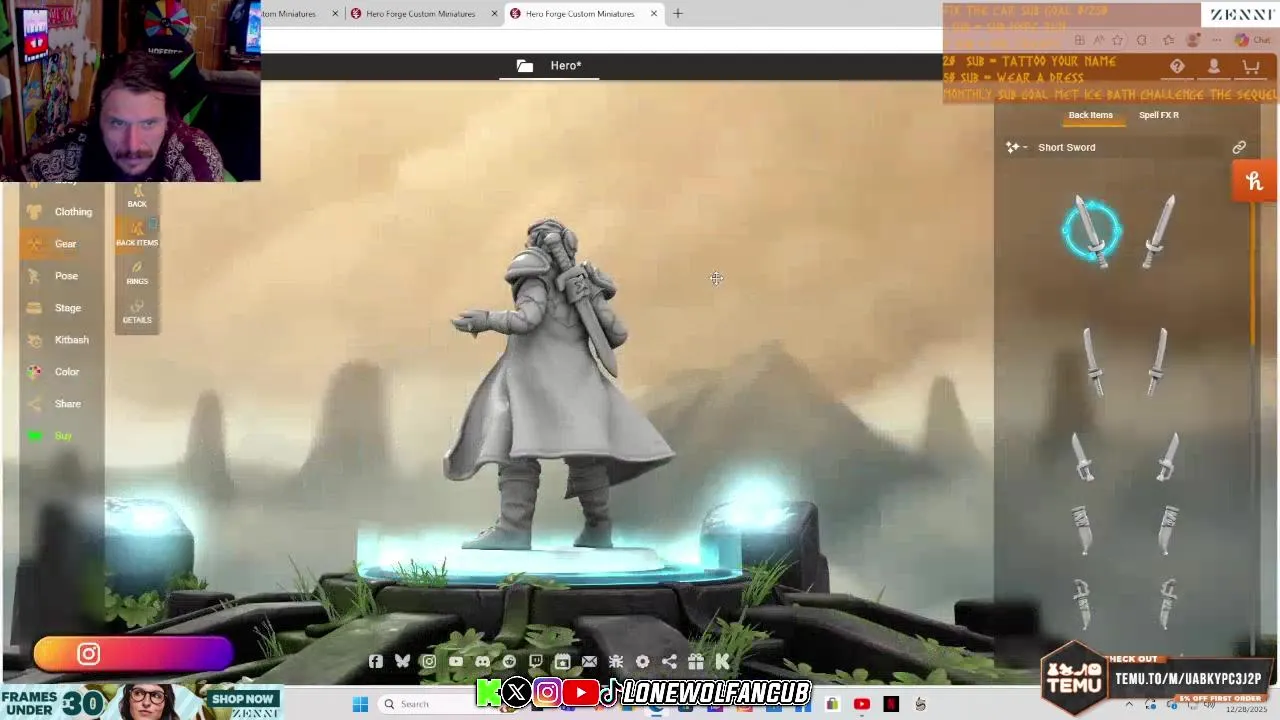The height and width of the screenshot is (720, 1280).
Task: Select the BACK gear subcategory
Action: 137,196
